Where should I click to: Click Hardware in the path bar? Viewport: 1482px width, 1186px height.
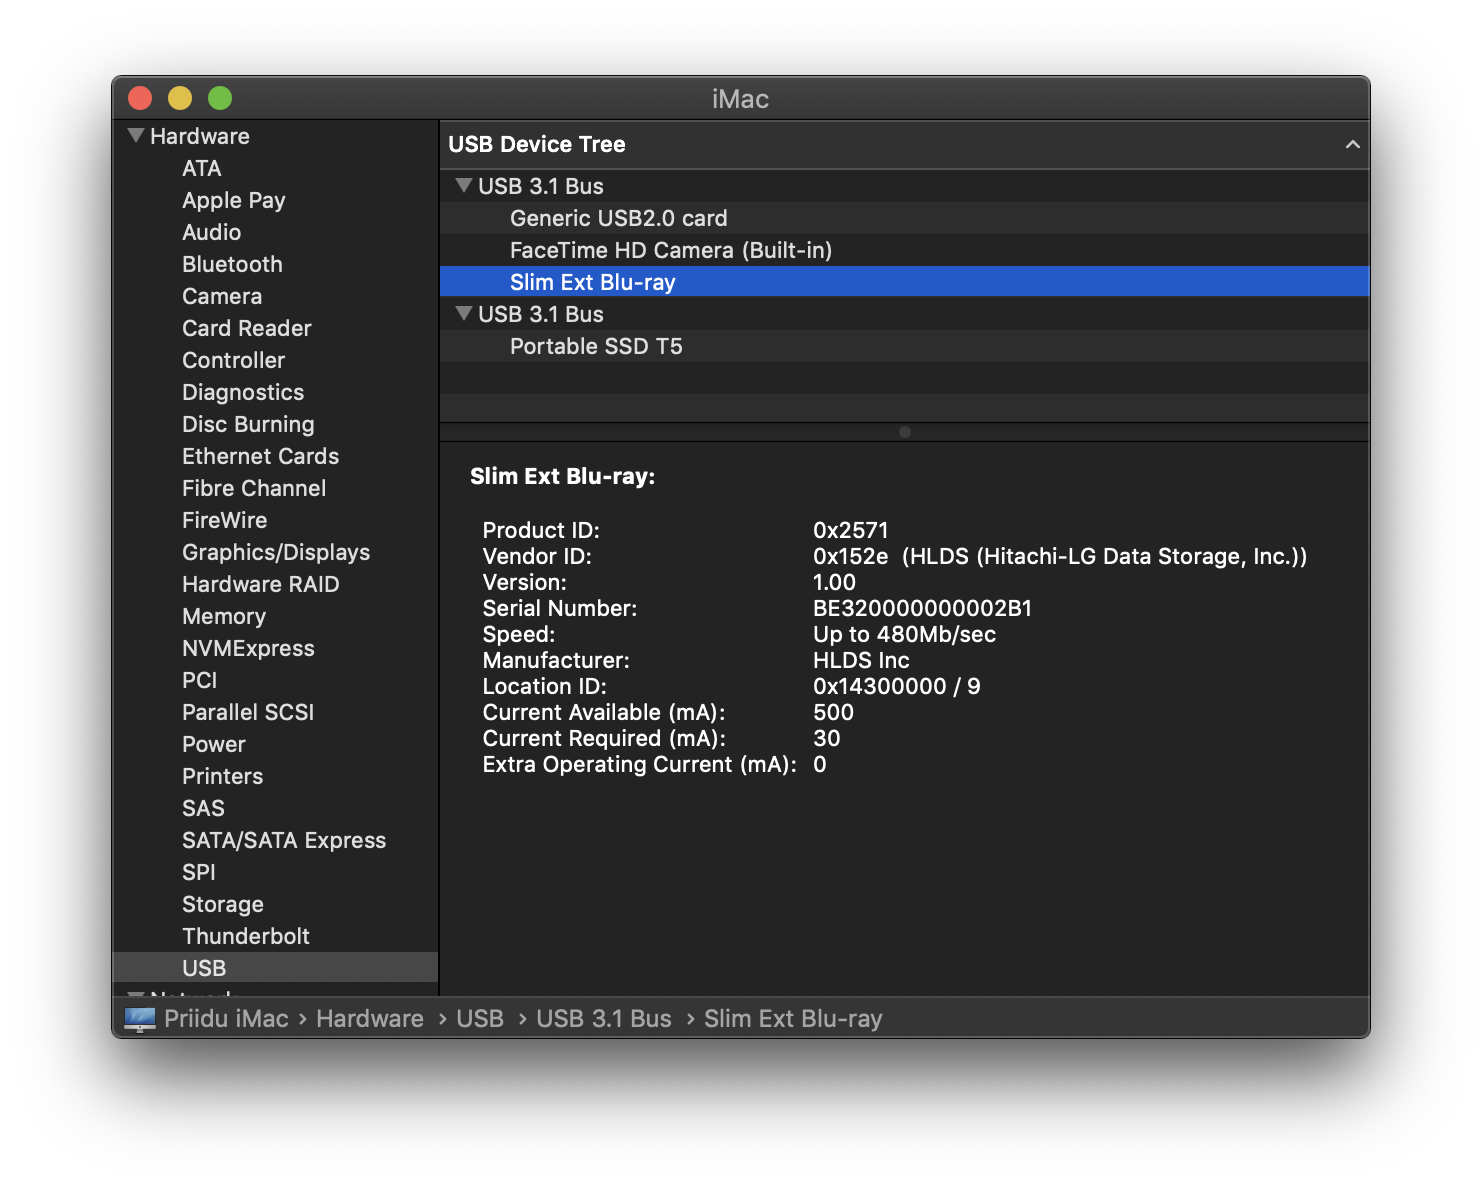pyautogui.click(x=370, y=1019)
